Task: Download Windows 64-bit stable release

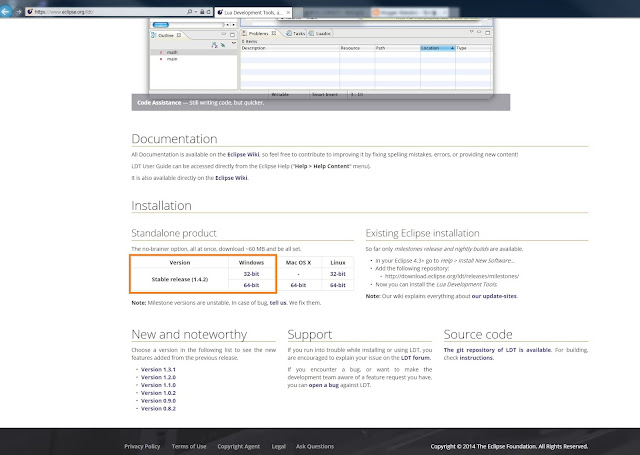Action: 251,285
